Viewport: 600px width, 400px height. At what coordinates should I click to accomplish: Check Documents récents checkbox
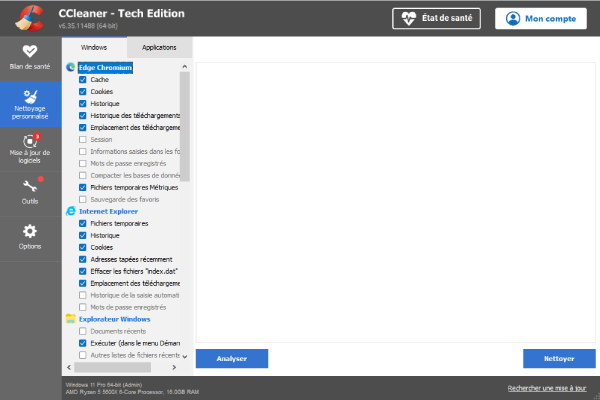tap(83, 331)
